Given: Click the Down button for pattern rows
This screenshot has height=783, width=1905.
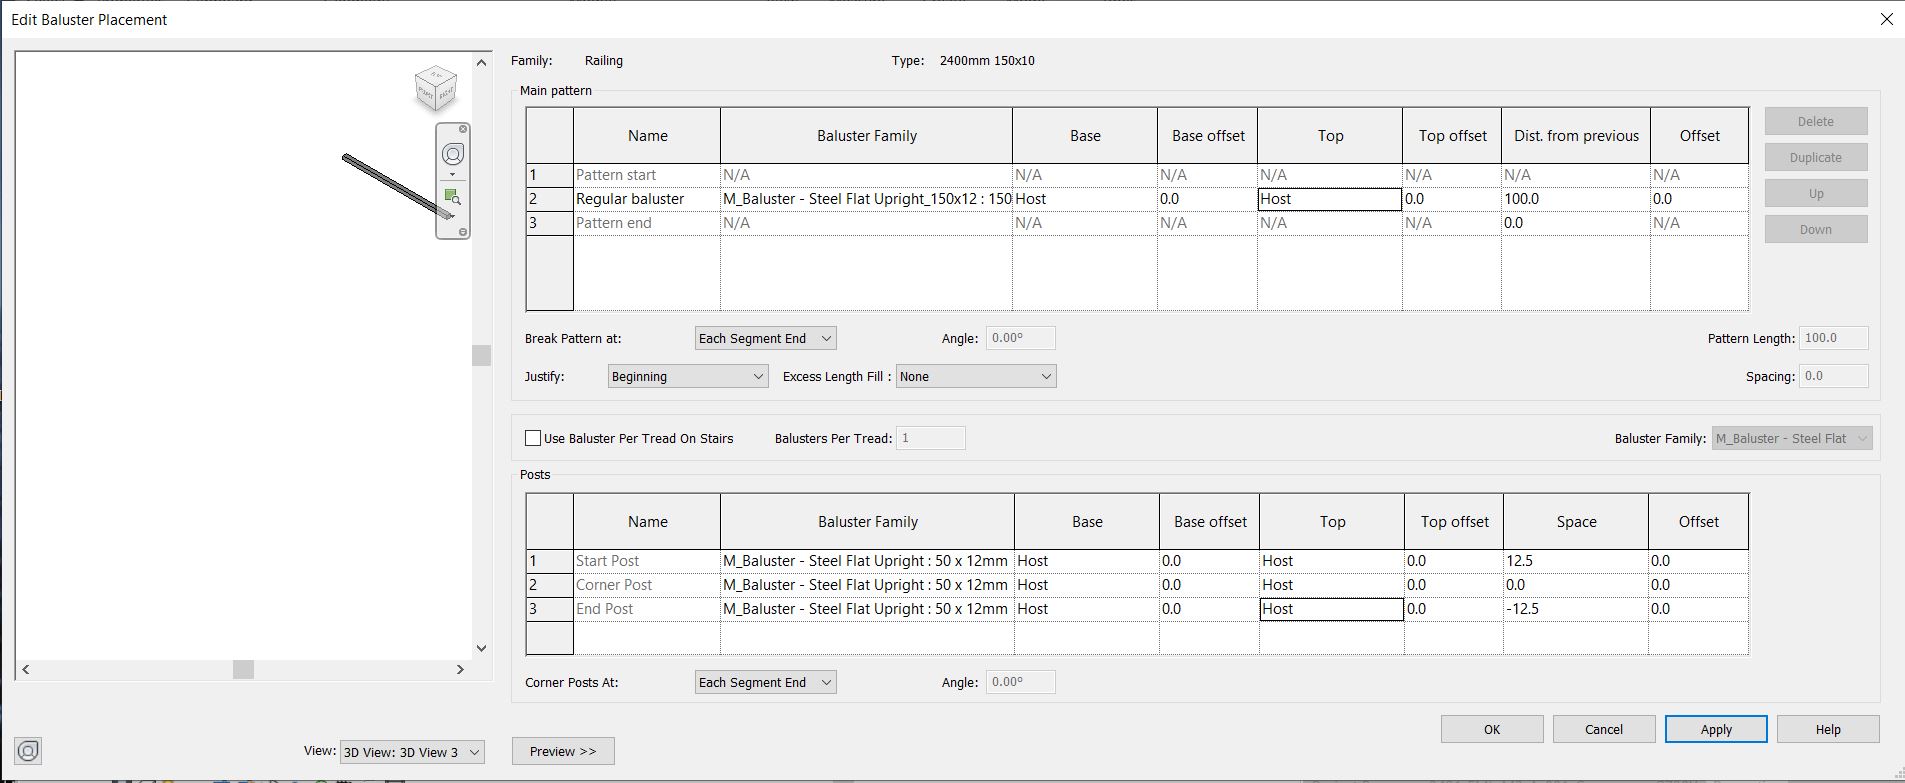Looking at the screenshot, I should coord(1816,229).
